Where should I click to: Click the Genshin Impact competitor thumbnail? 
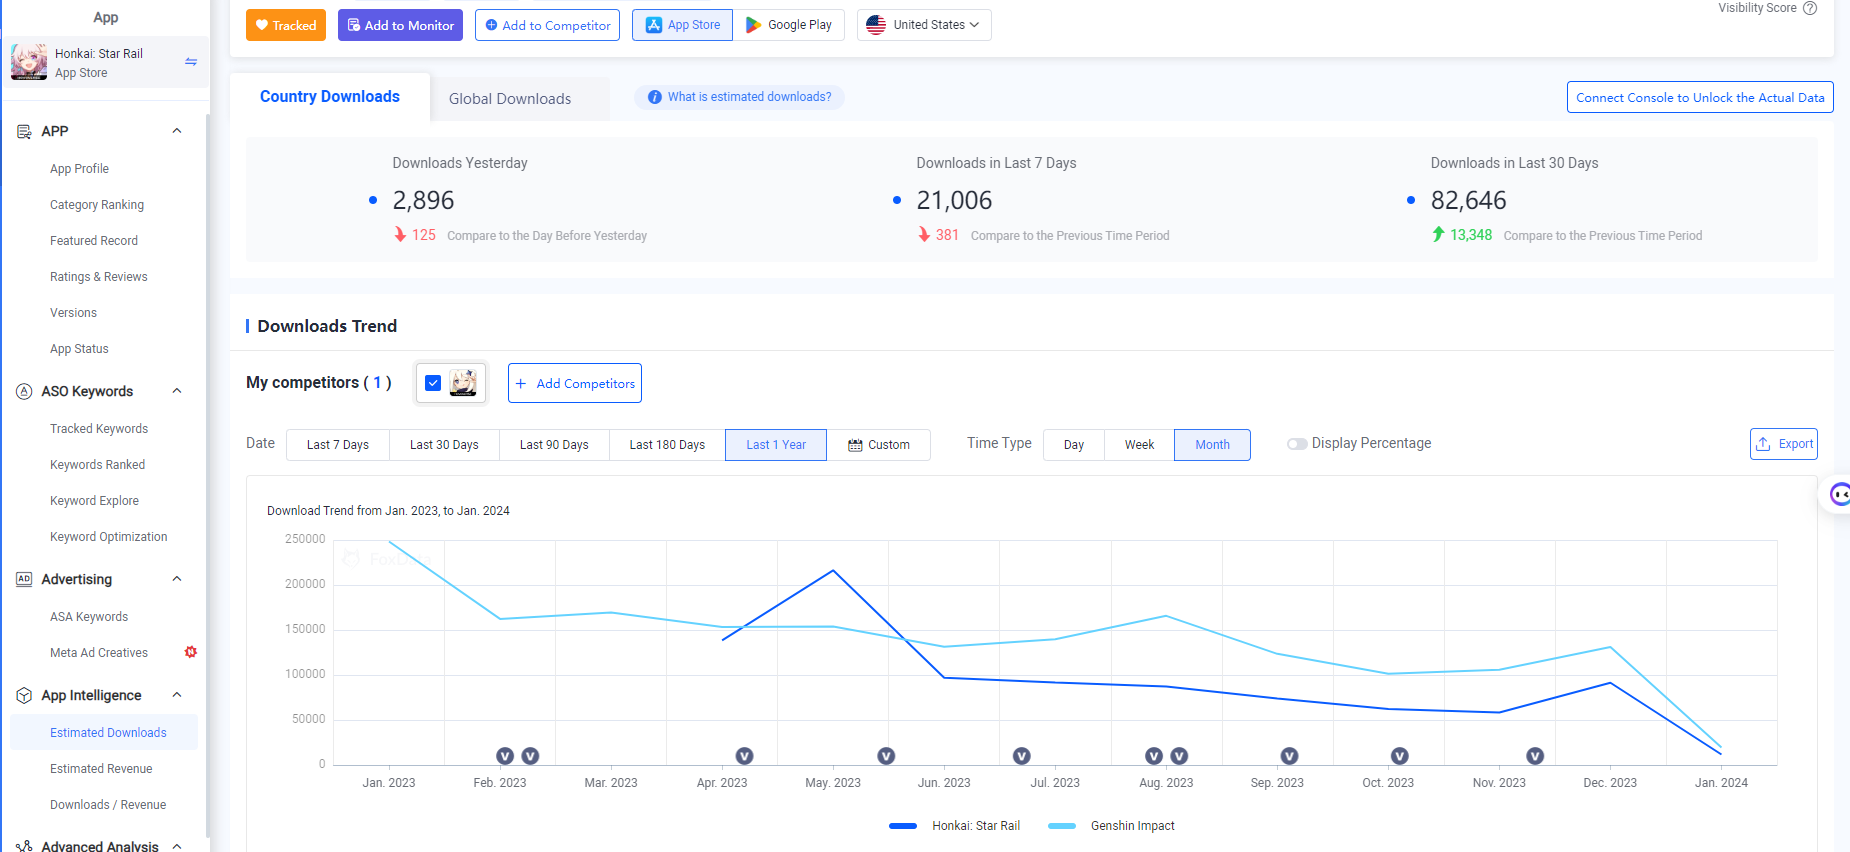pos(463,383)
